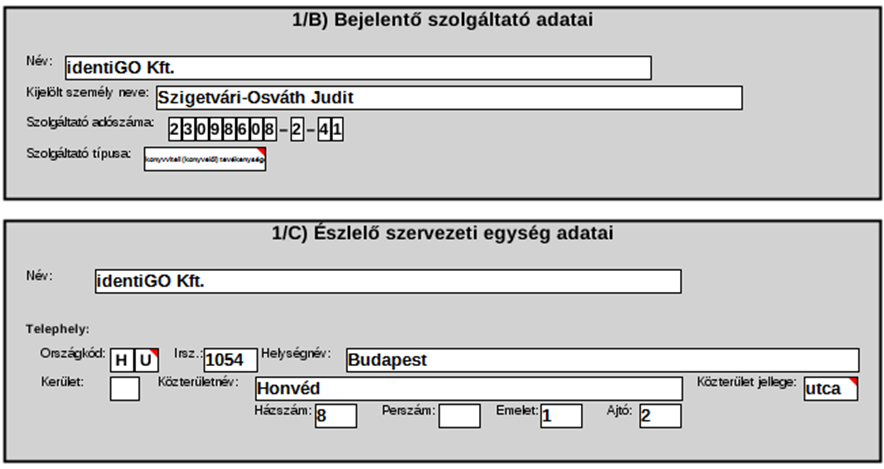
Task: Click the empty Kerület box
Action: (x=124, y=389)
